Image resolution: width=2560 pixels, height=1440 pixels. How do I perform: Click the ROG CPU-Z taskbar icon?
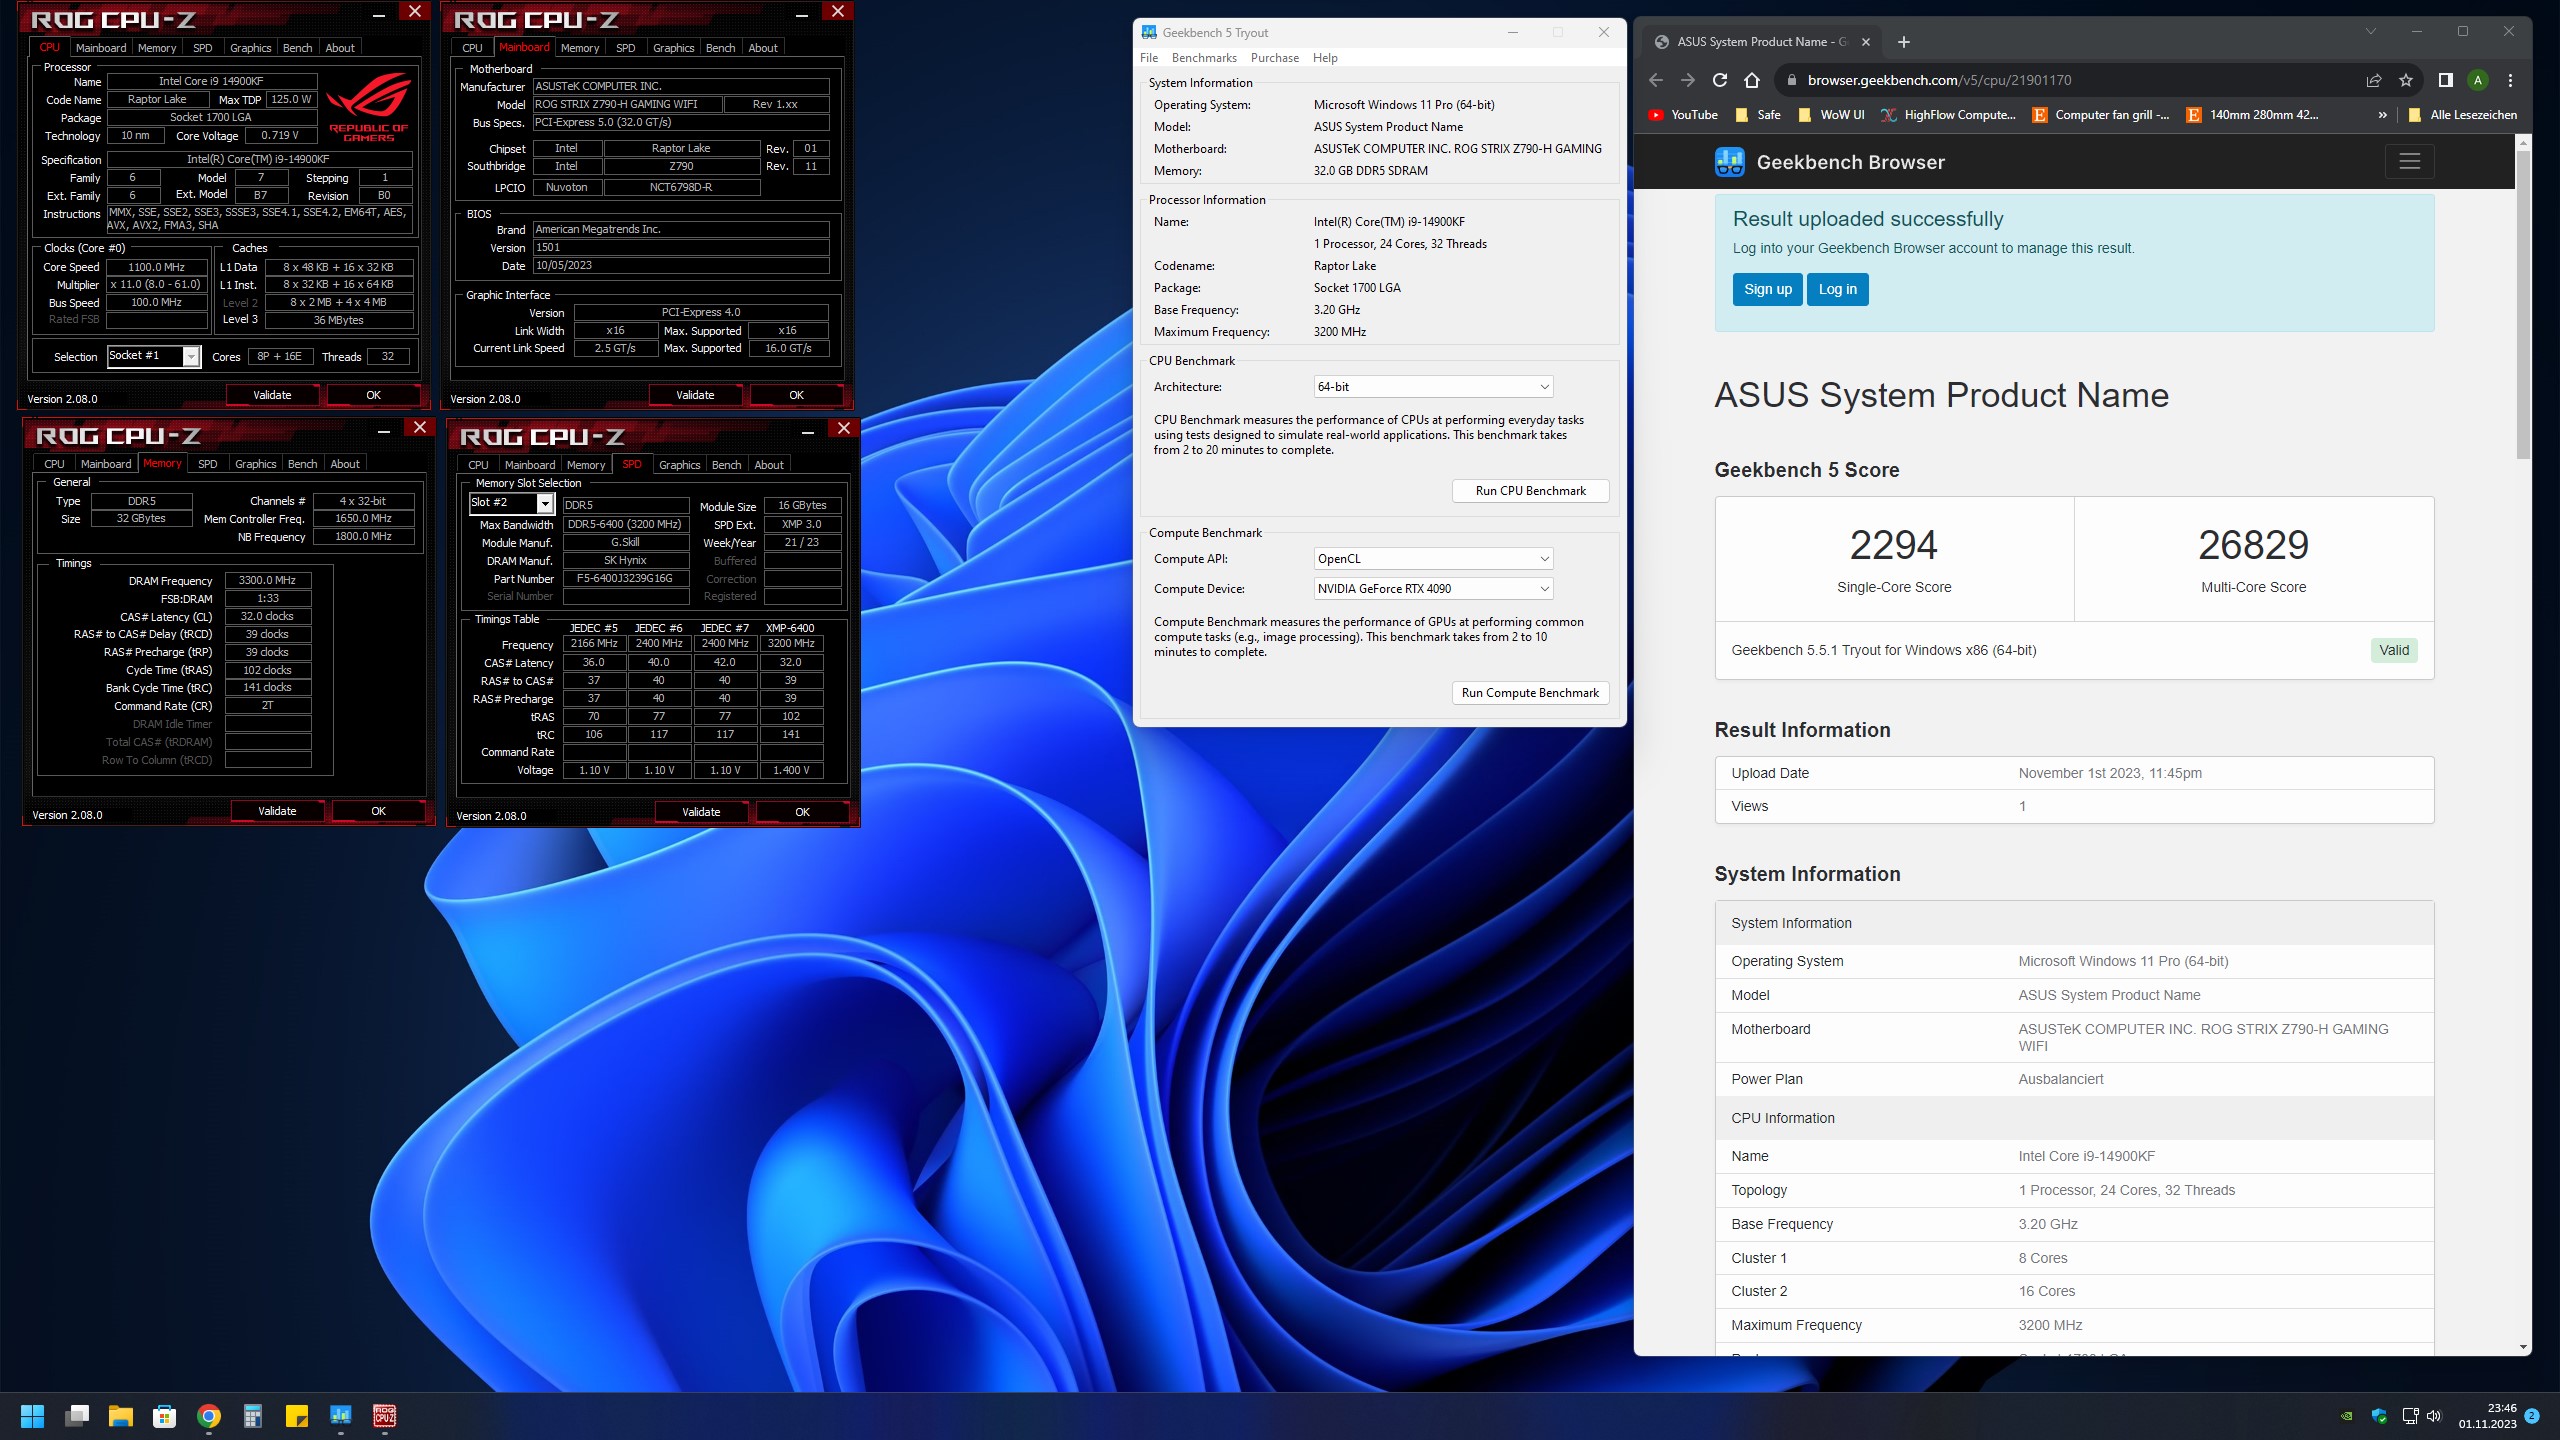(x=385, y=1416)
